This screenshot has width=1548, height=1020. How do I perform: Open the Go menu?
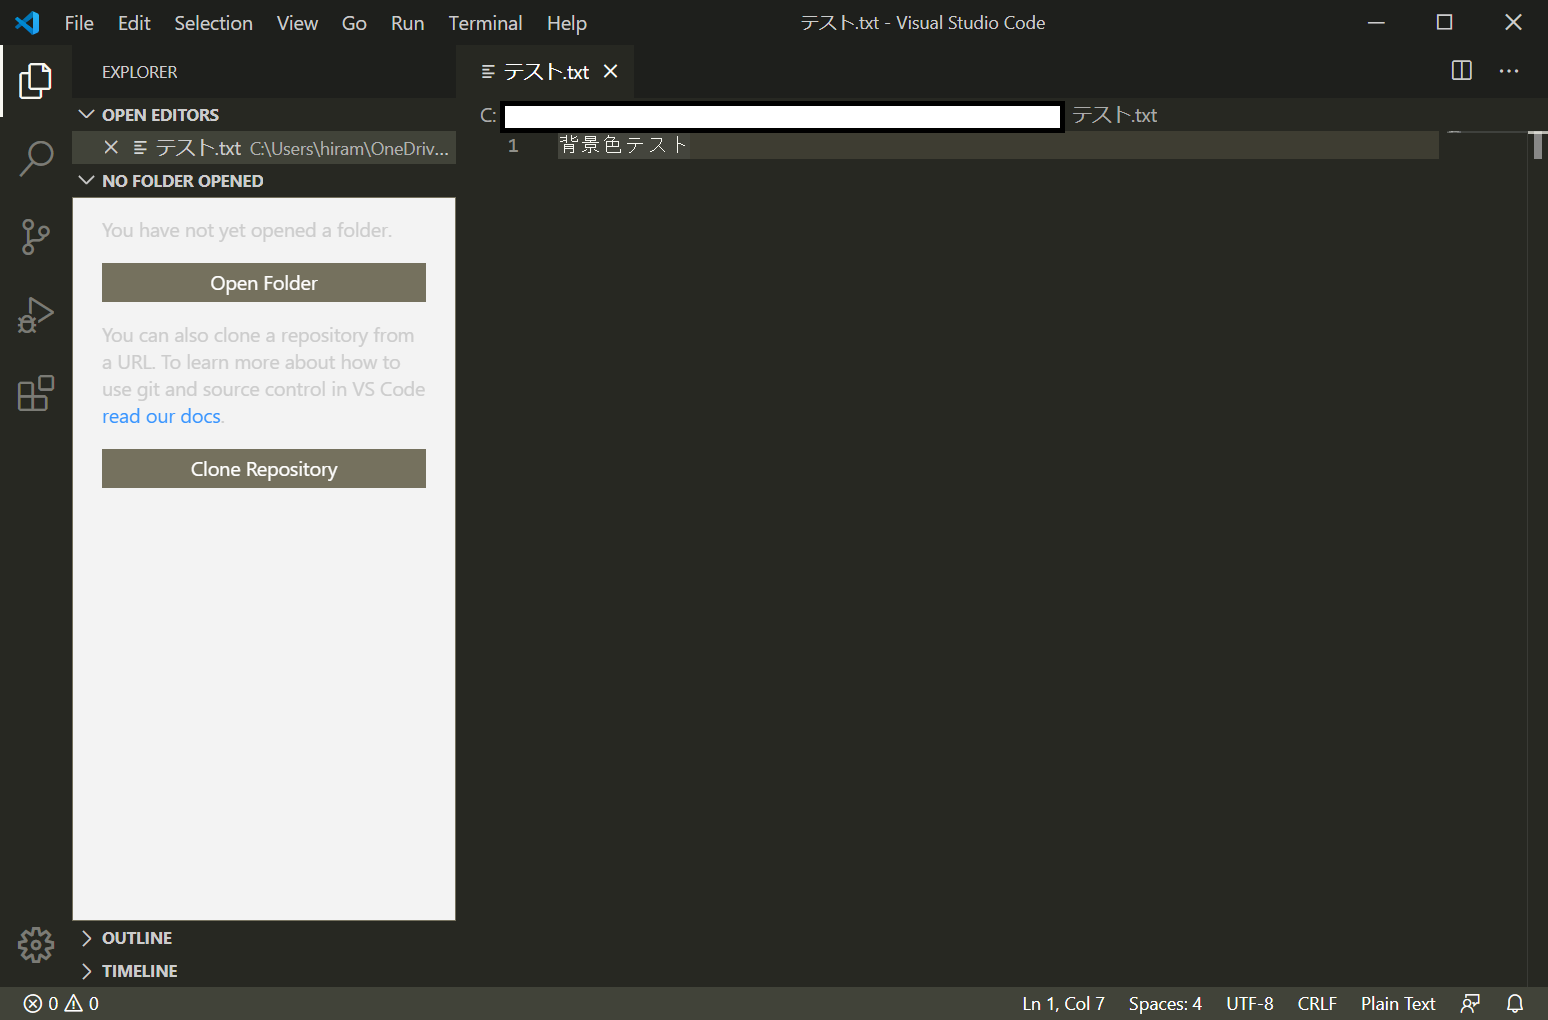pyautogui.click(x=354, y=23)
